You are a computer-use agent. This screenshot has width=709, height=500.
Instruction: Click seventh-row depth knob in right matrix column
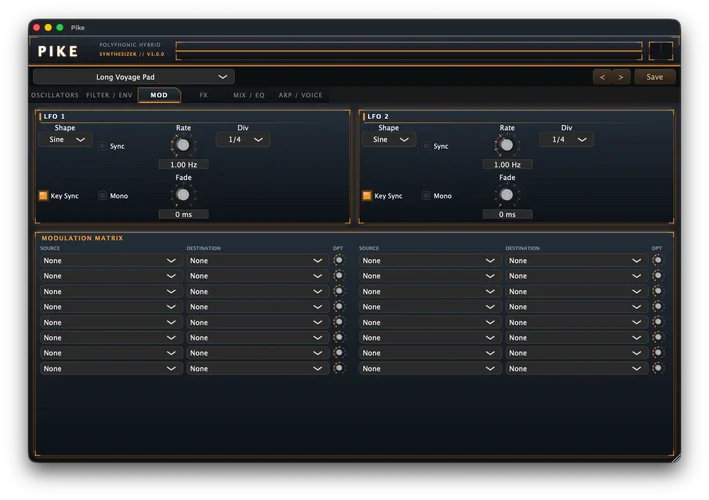tap(658, 353)
